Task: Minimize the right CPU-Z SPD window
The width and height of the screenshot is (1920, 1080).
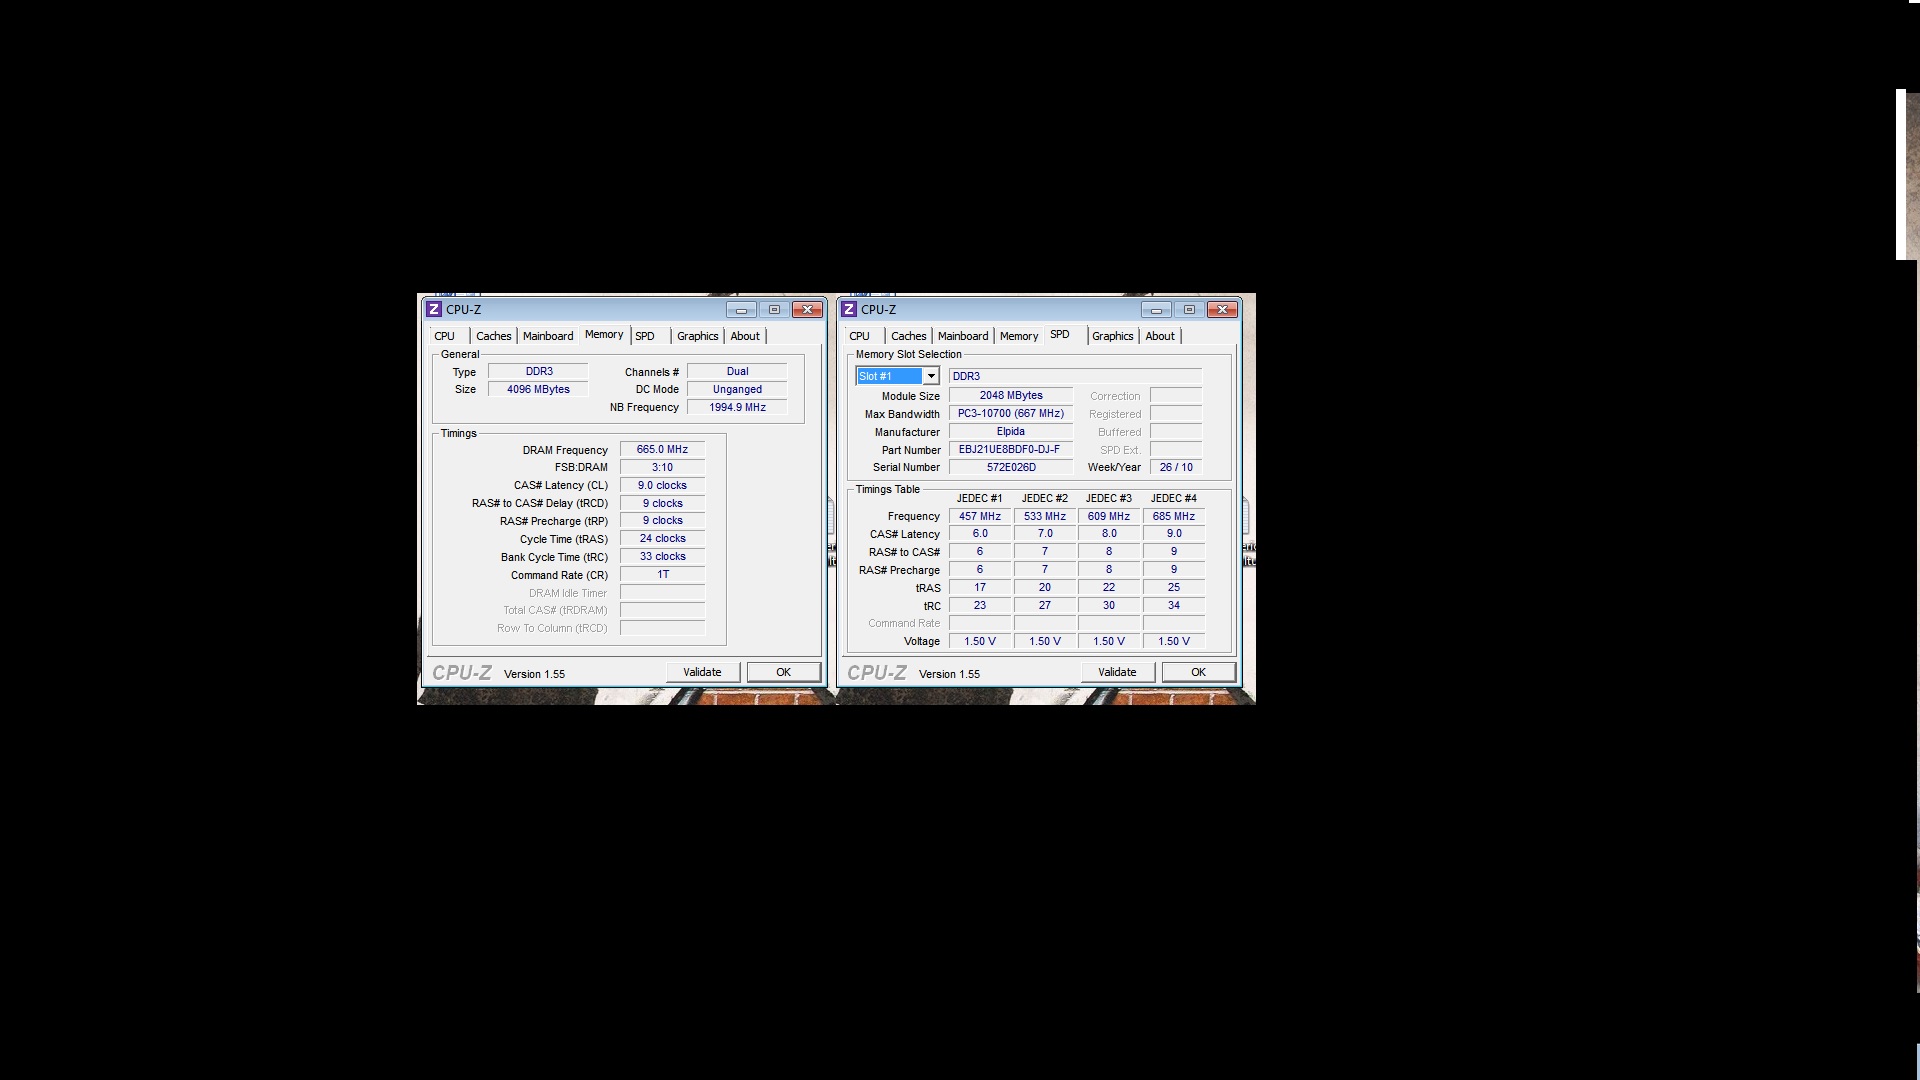Action: click(1156, 310)
